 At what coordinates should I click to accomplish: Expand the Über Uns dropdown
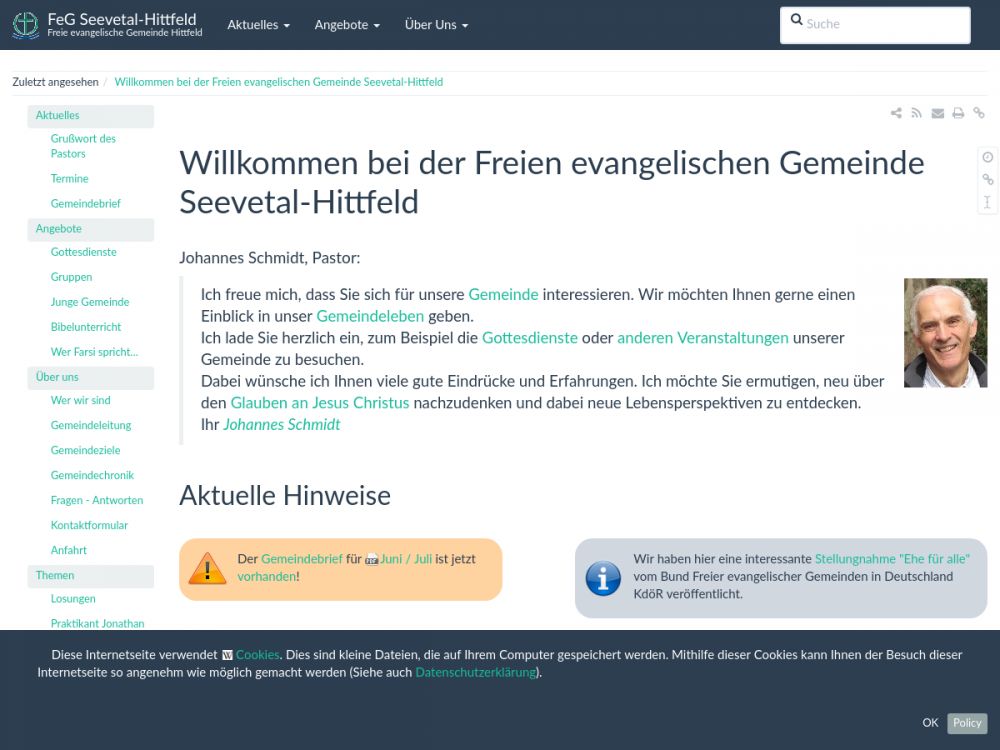click(x=435, y=25)
